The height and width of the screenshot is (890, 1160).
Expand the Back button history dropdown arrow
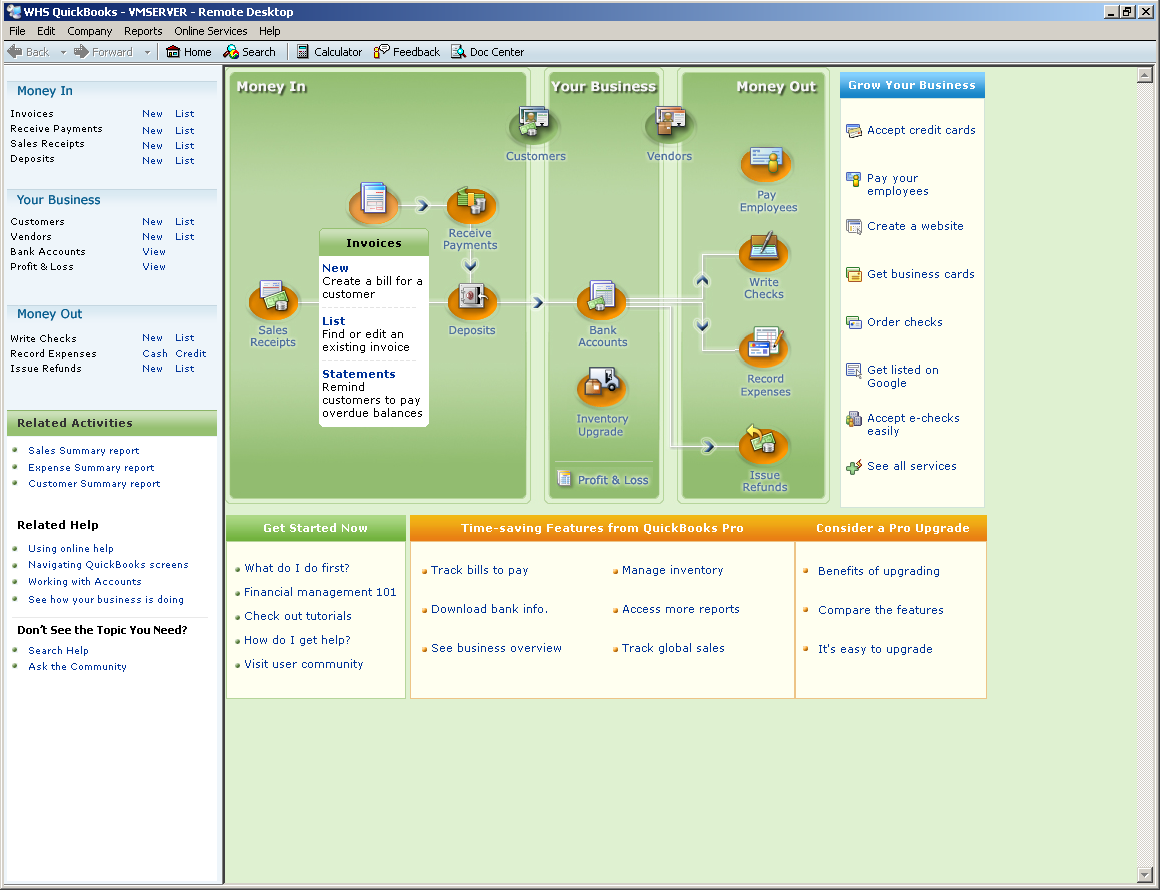click(63, 53)
